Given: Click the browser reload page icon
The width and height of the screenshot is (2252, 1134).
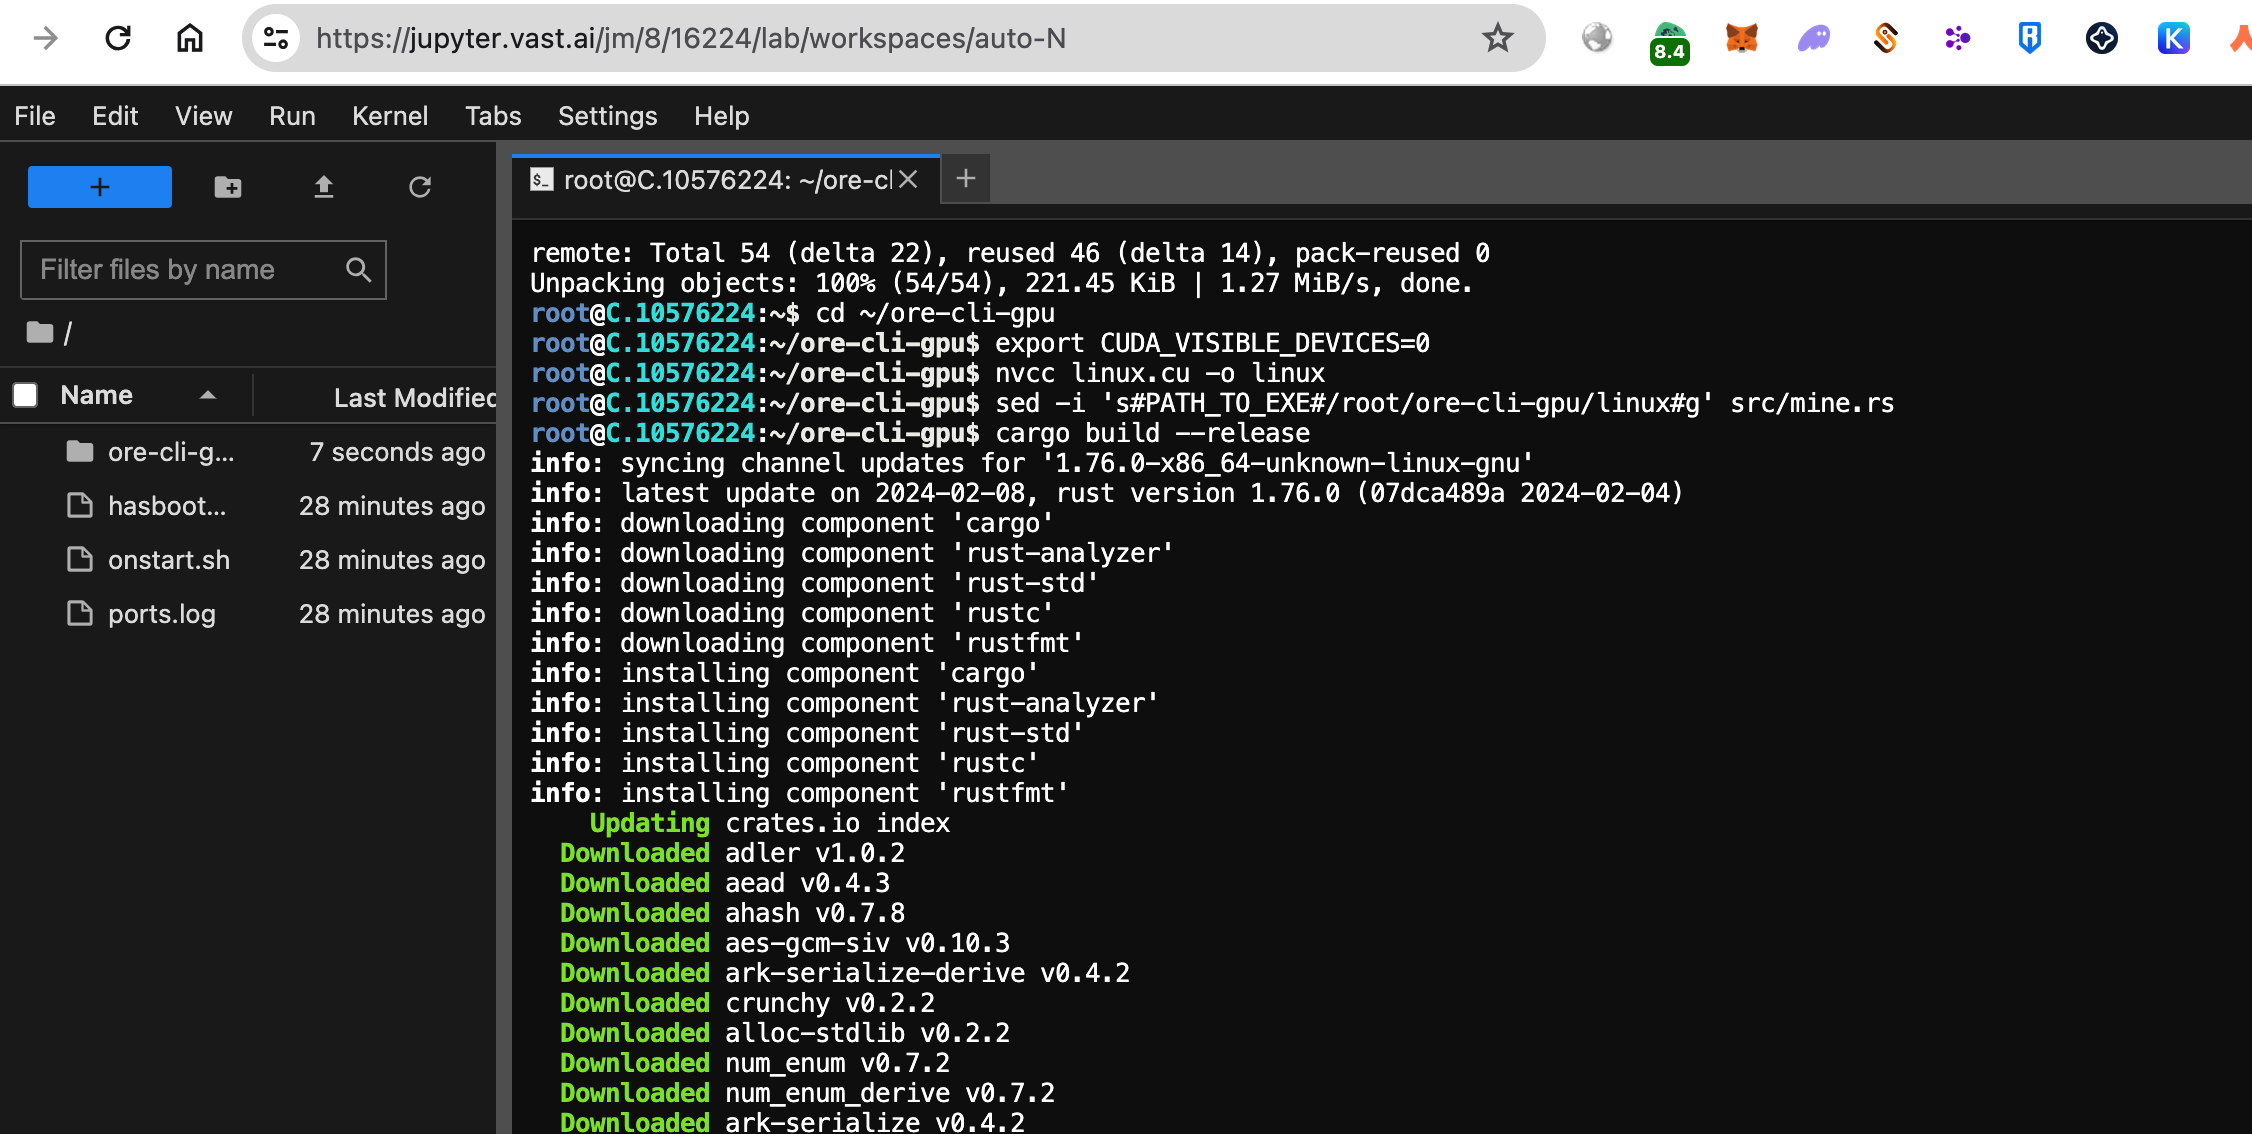Looking at the screenshot, I should coord(118,39).
